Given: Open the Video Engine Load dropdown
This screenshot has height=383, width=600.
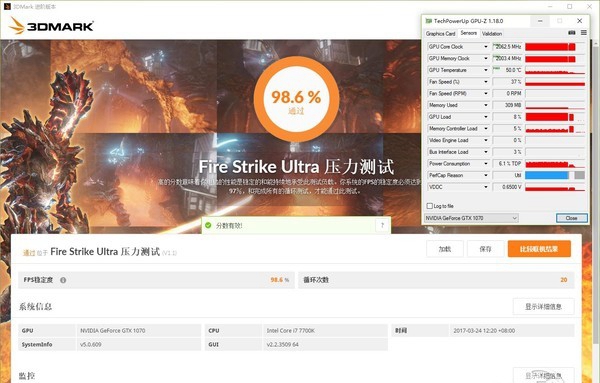Looking at the screenshot, I should click(486, 140).
